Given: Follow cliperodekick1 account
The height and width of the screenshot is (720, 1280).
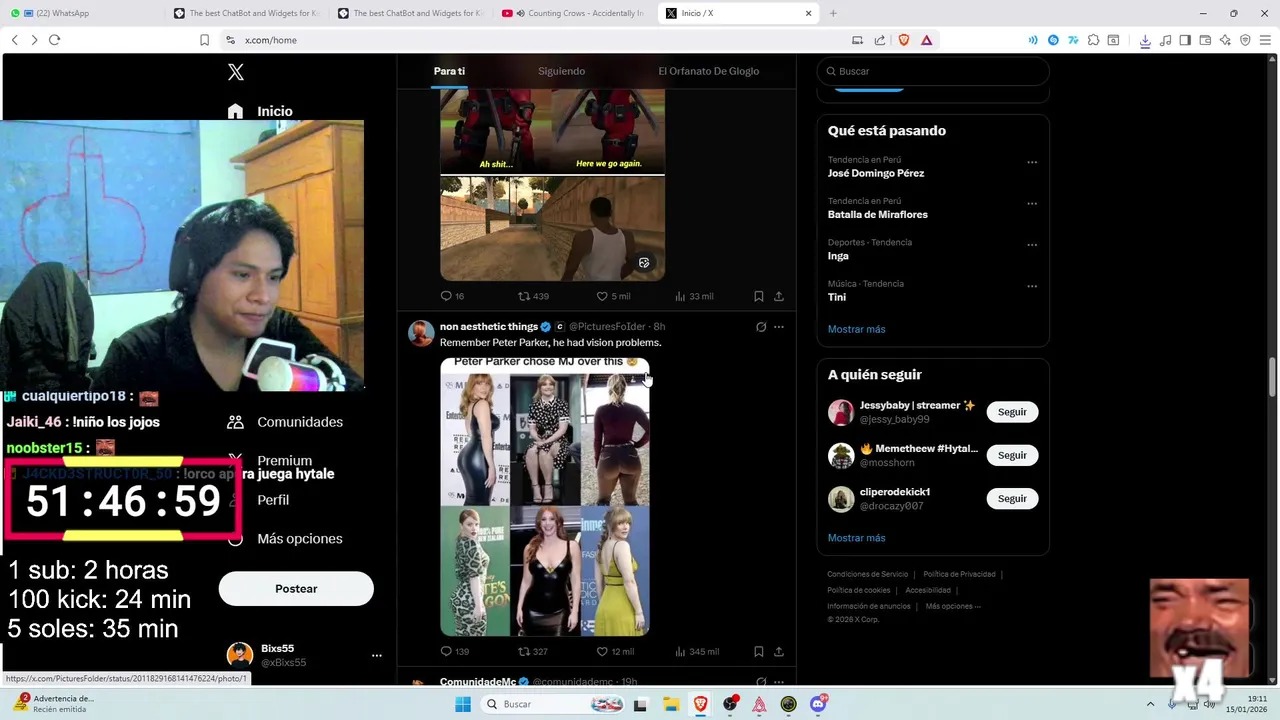Looking at the screenshot, I should (x=1012, y=498).
